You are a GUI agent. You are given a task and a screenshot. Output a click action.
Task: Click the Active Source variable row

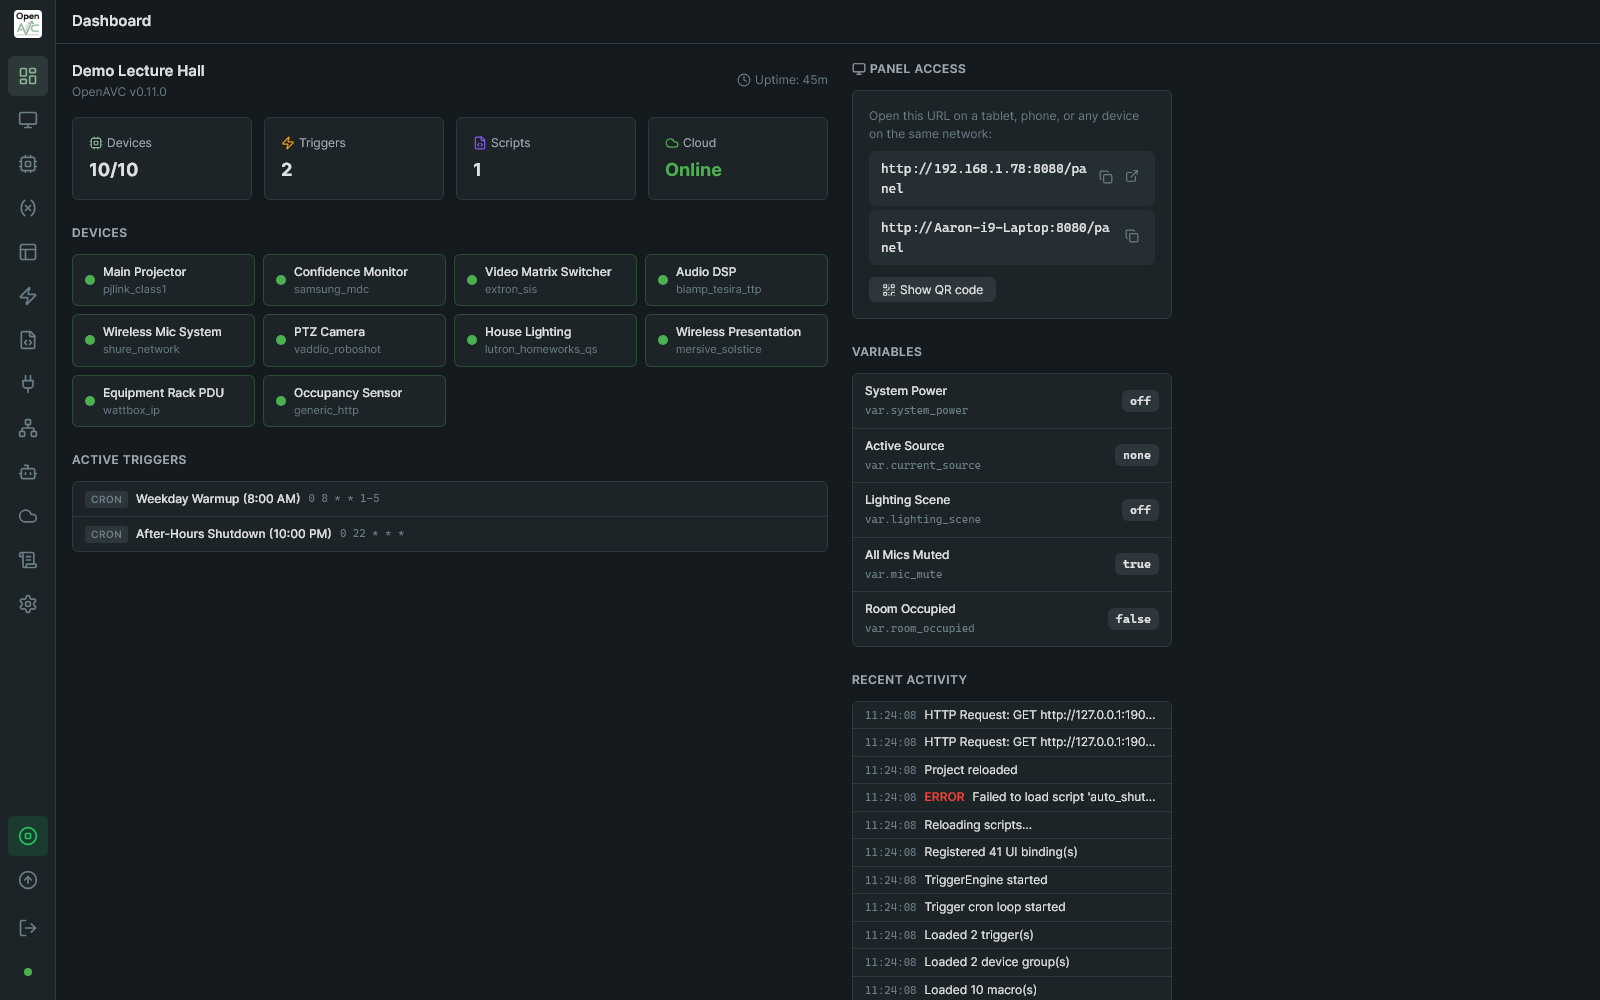click(x=1011, y=455)
